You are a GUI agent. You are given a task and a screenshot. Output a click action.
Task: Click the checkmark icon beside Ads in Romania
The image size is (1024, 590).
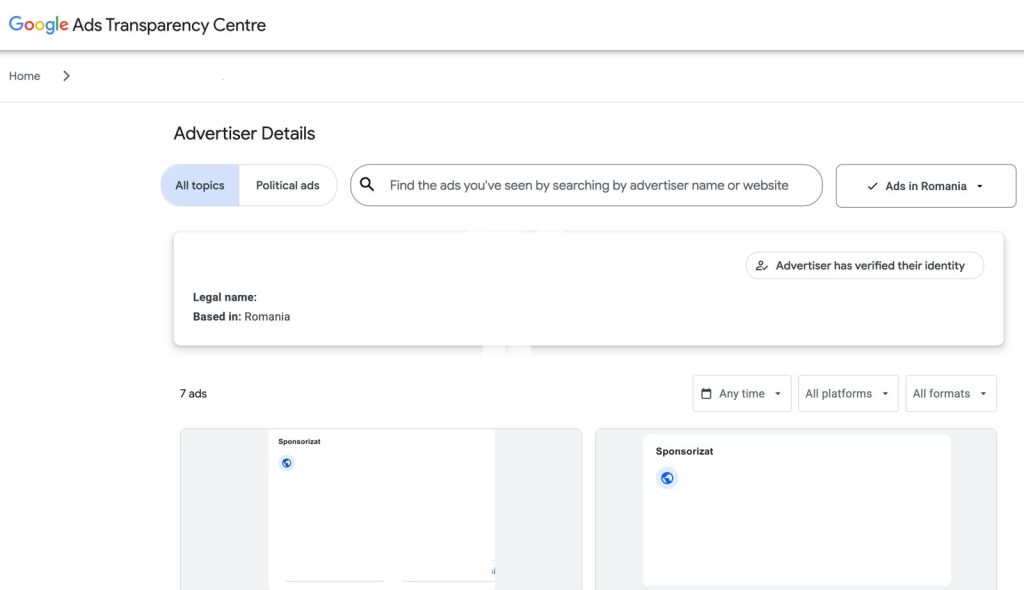[872, 186]
